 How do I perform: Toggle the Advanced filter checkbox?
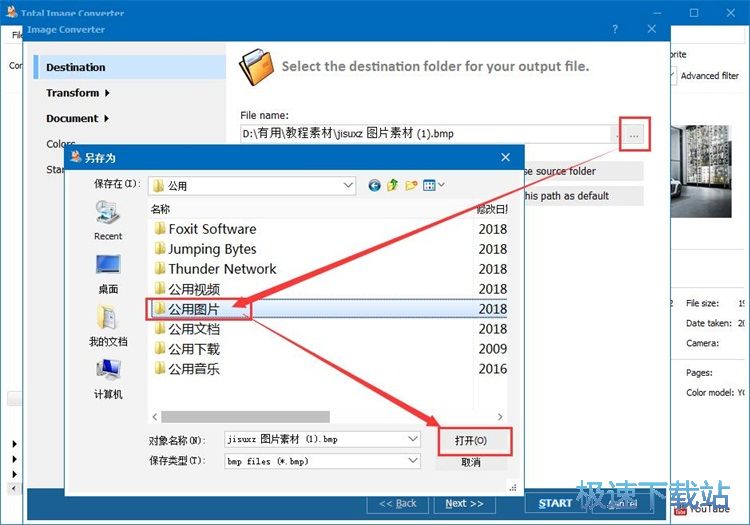click(673, 75)
